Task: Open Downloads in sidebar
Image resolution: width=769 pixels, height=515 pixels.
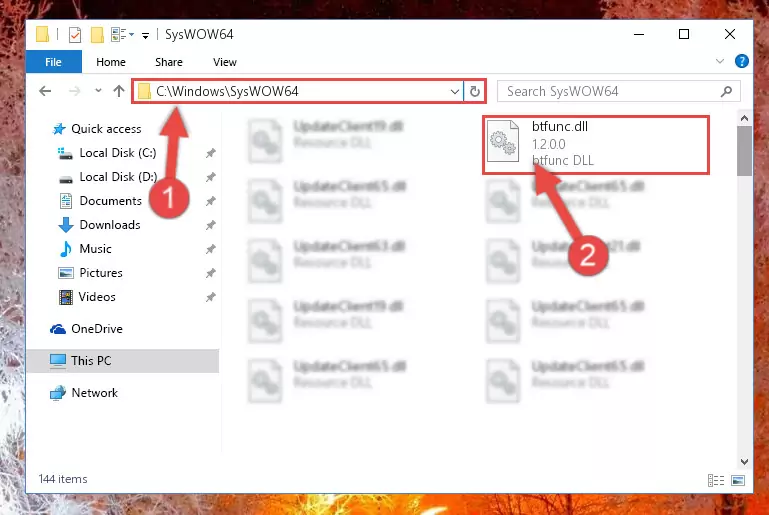Action: pos(99,225)
